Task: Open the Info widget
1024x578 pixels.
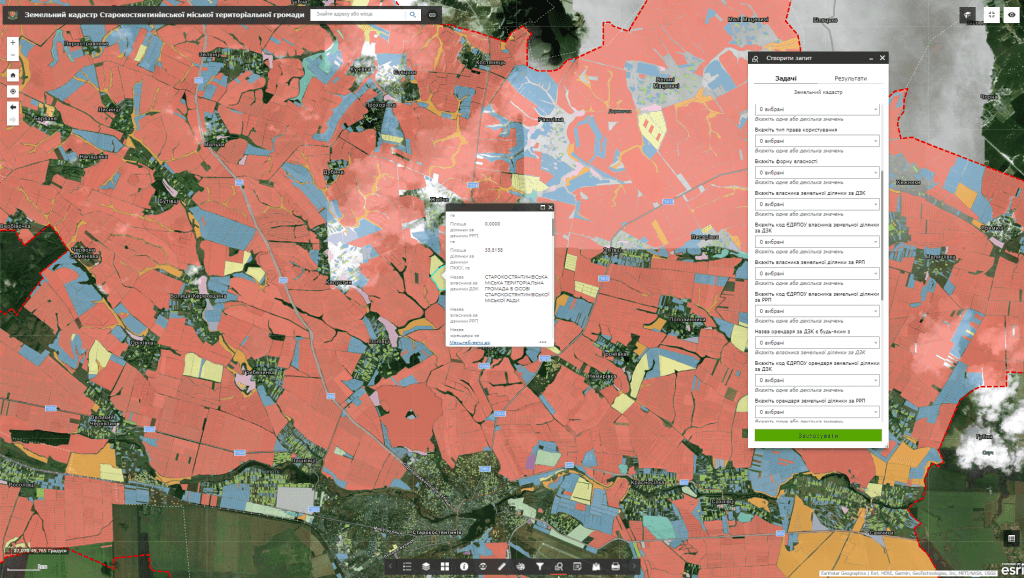Action: 464,566
